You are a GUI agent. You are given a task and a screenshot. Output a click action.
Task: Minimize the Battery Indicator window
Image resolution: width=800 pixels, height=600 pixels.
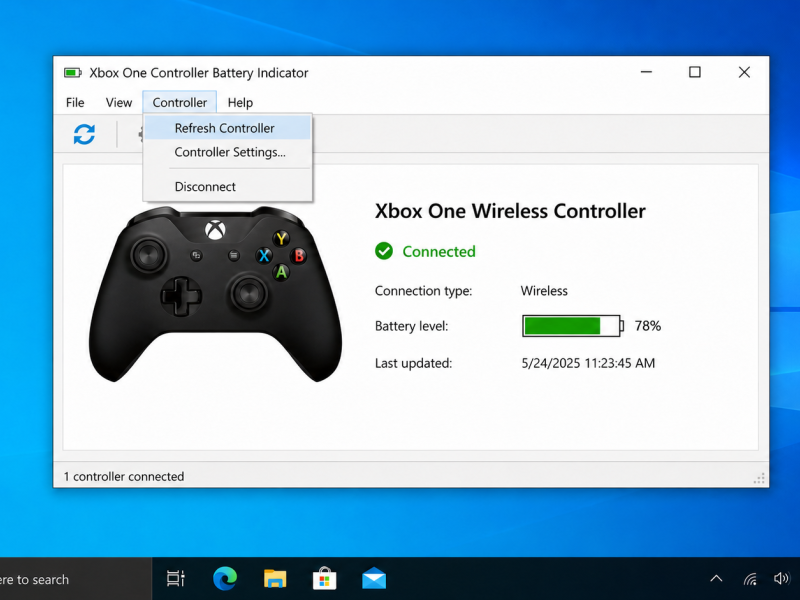pos(646,72)
